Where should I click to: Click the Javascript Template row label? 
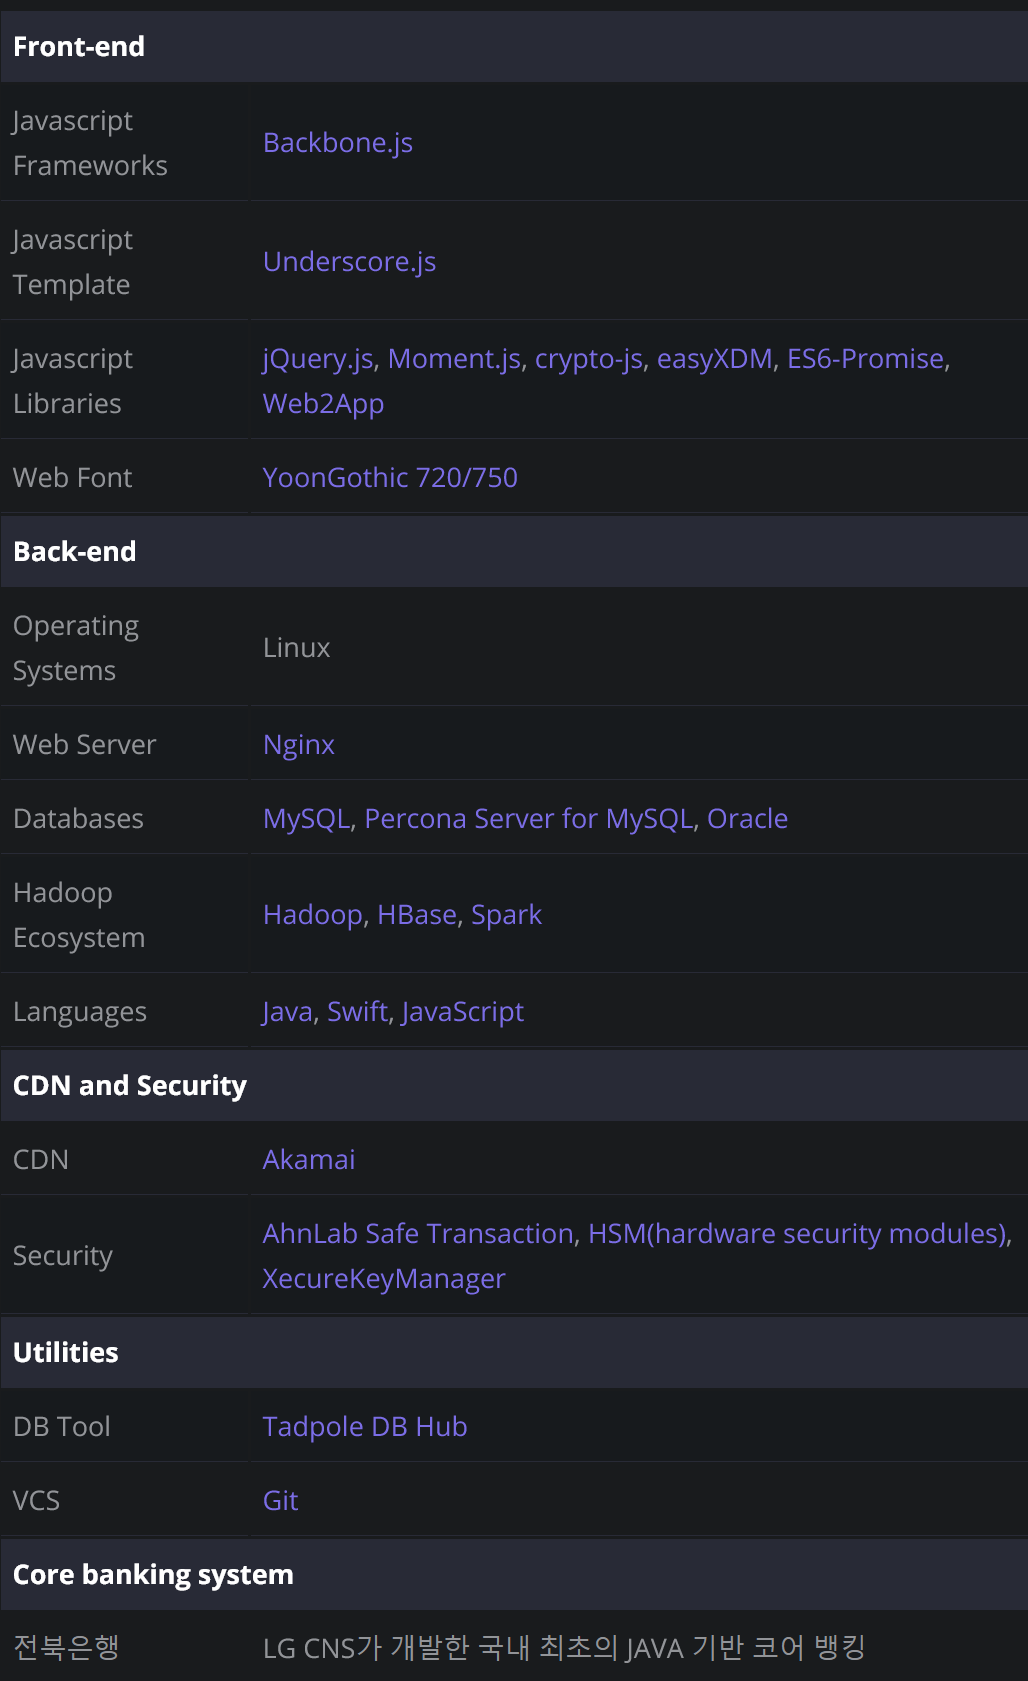click(73, 262)
